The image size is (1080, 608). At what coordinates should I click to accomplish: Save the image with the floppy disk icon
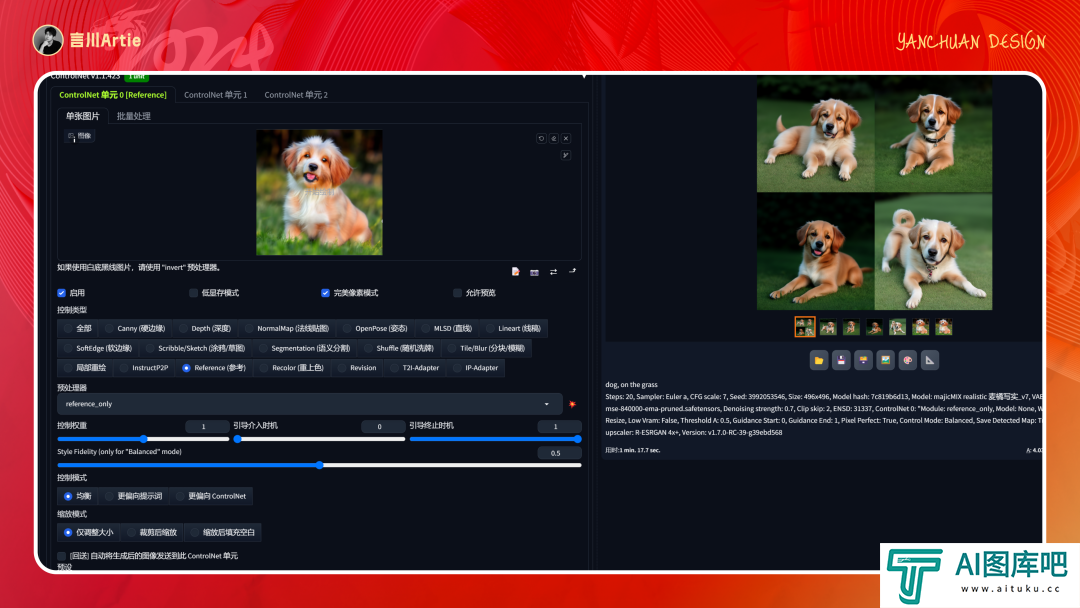coord(841,360)
